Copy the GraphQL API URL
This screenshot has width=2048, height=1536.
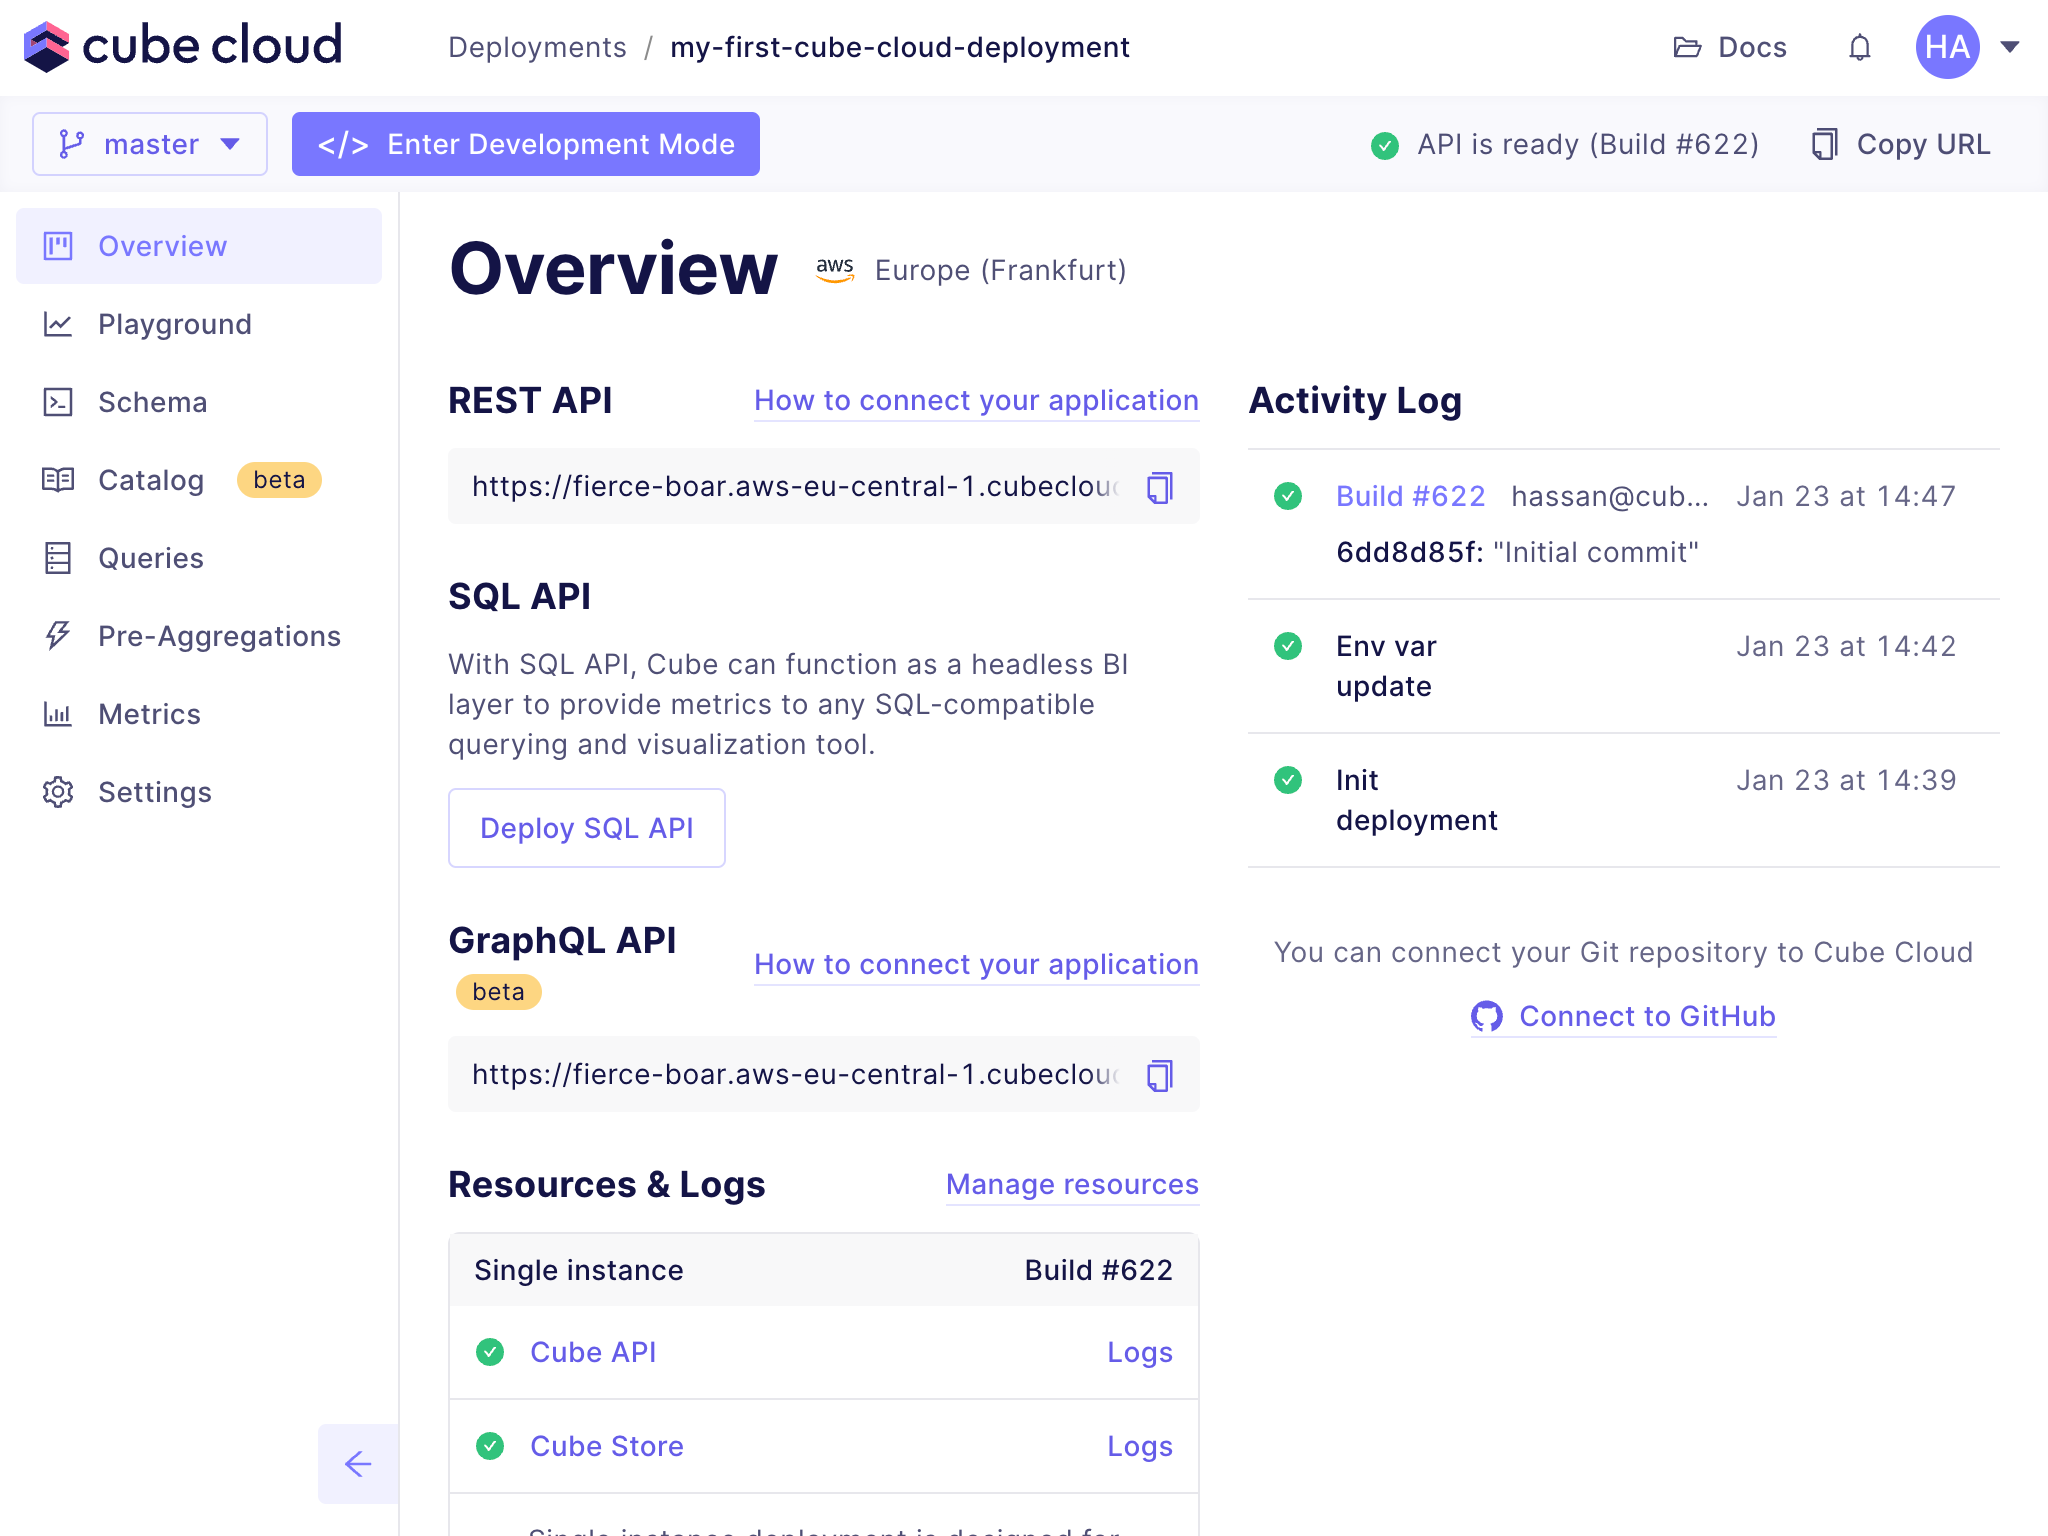pos(1160,1075)
